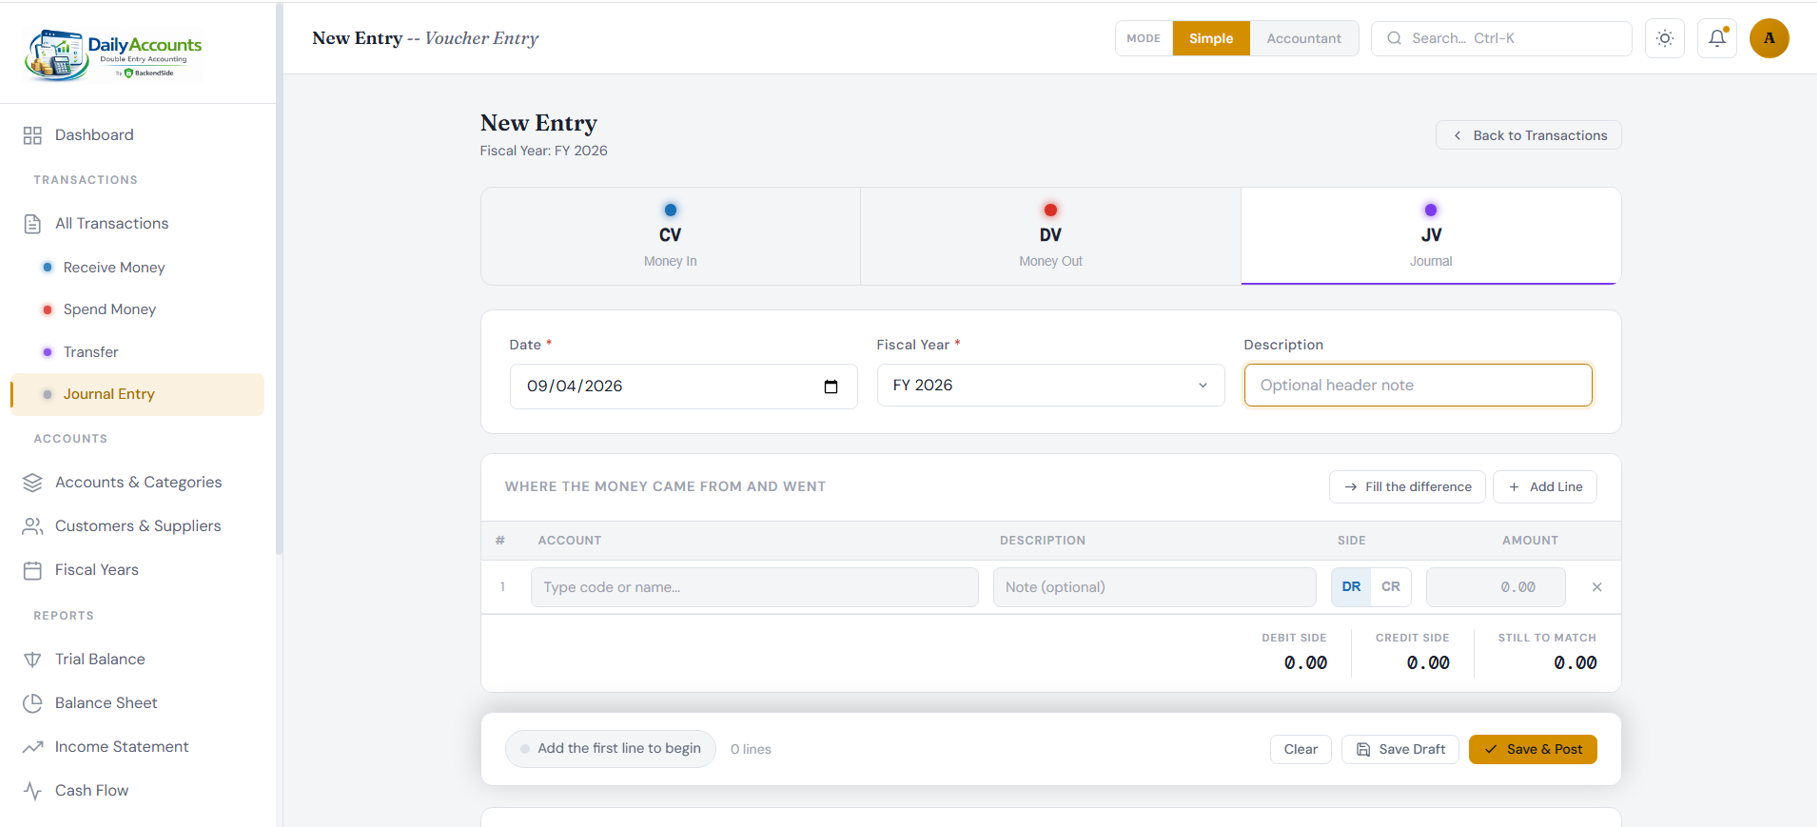
Task: Open Transfer in sidebar
Action: (90, 352)
